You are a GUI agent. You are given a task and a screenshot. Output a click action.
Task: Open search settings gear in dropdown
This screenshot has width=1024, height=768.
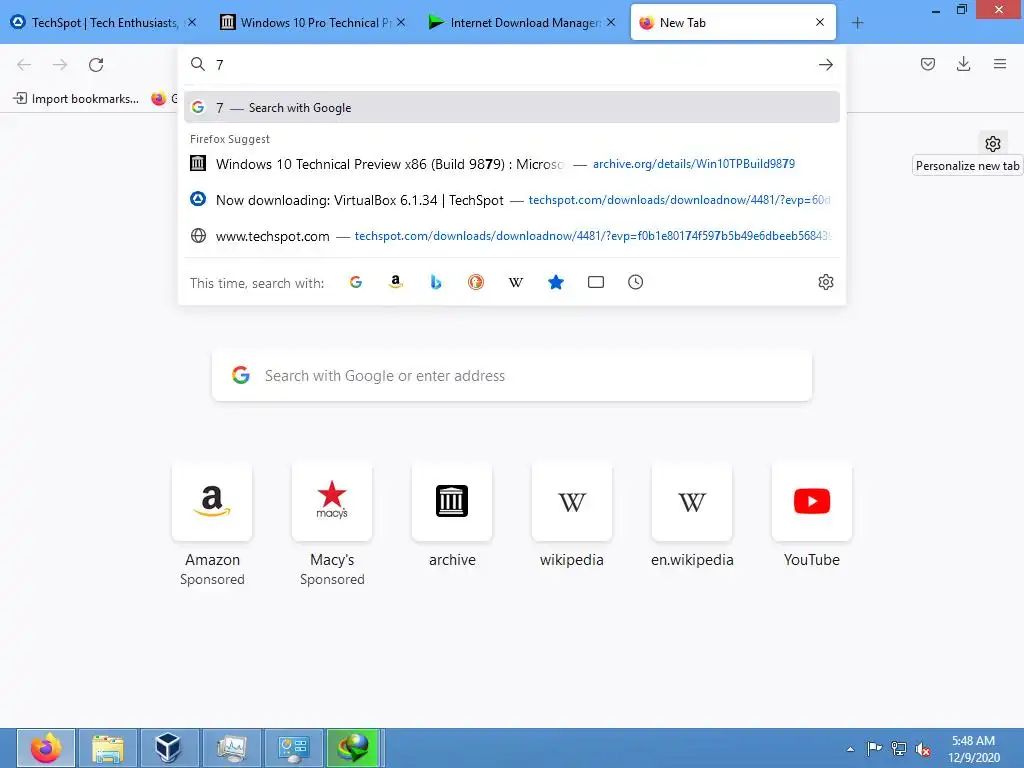coord(825,282)
